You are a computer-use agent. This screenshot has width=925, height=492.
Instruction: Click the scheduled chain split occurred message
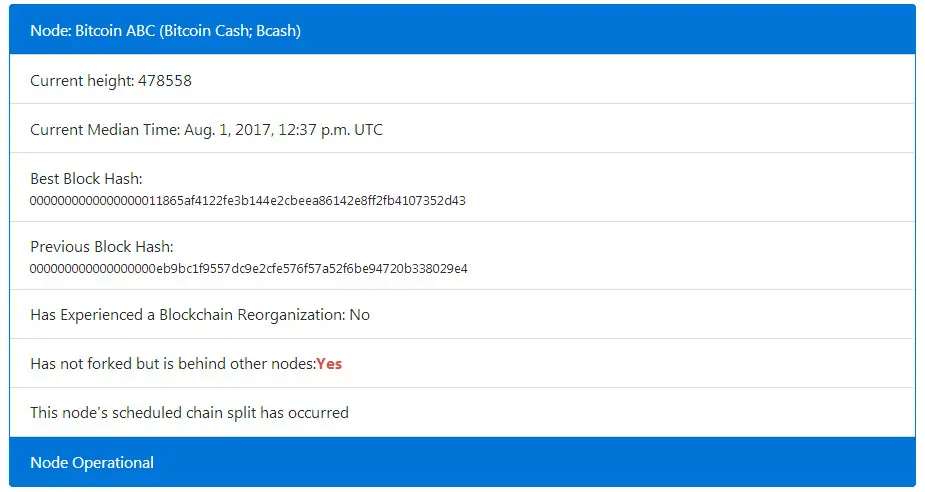(x=189, y=412)
